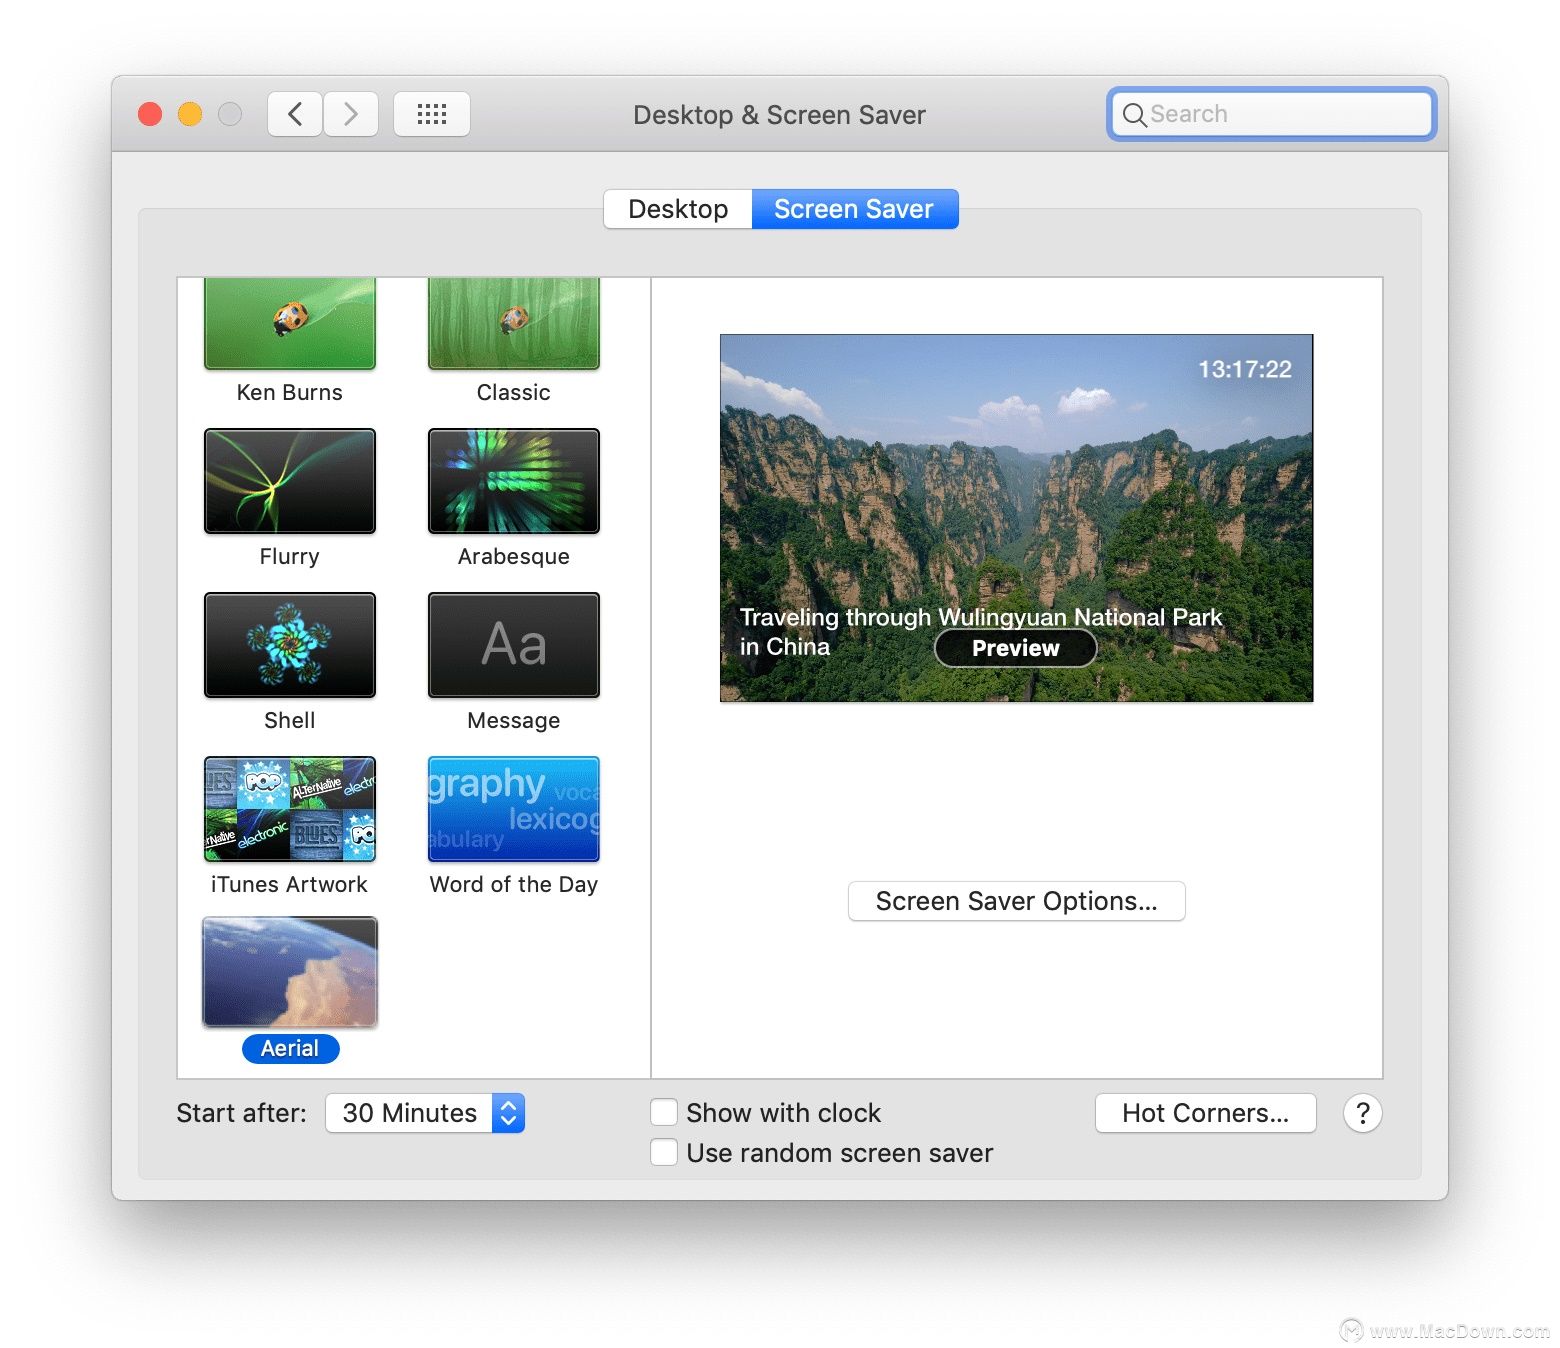Click the Aerial label
Viewport: 1560px width, 1348px height.
290,1048
